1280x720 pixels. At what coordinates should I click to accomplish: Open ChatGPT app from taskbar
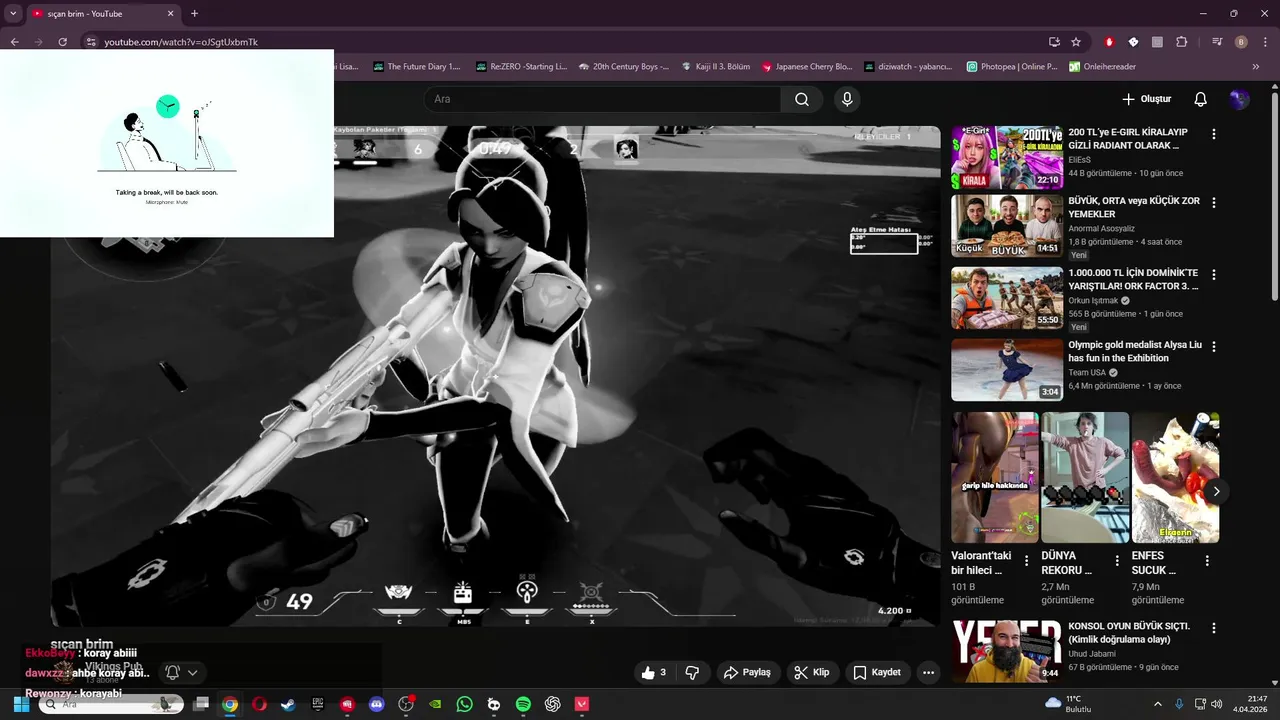pos(552,704)
